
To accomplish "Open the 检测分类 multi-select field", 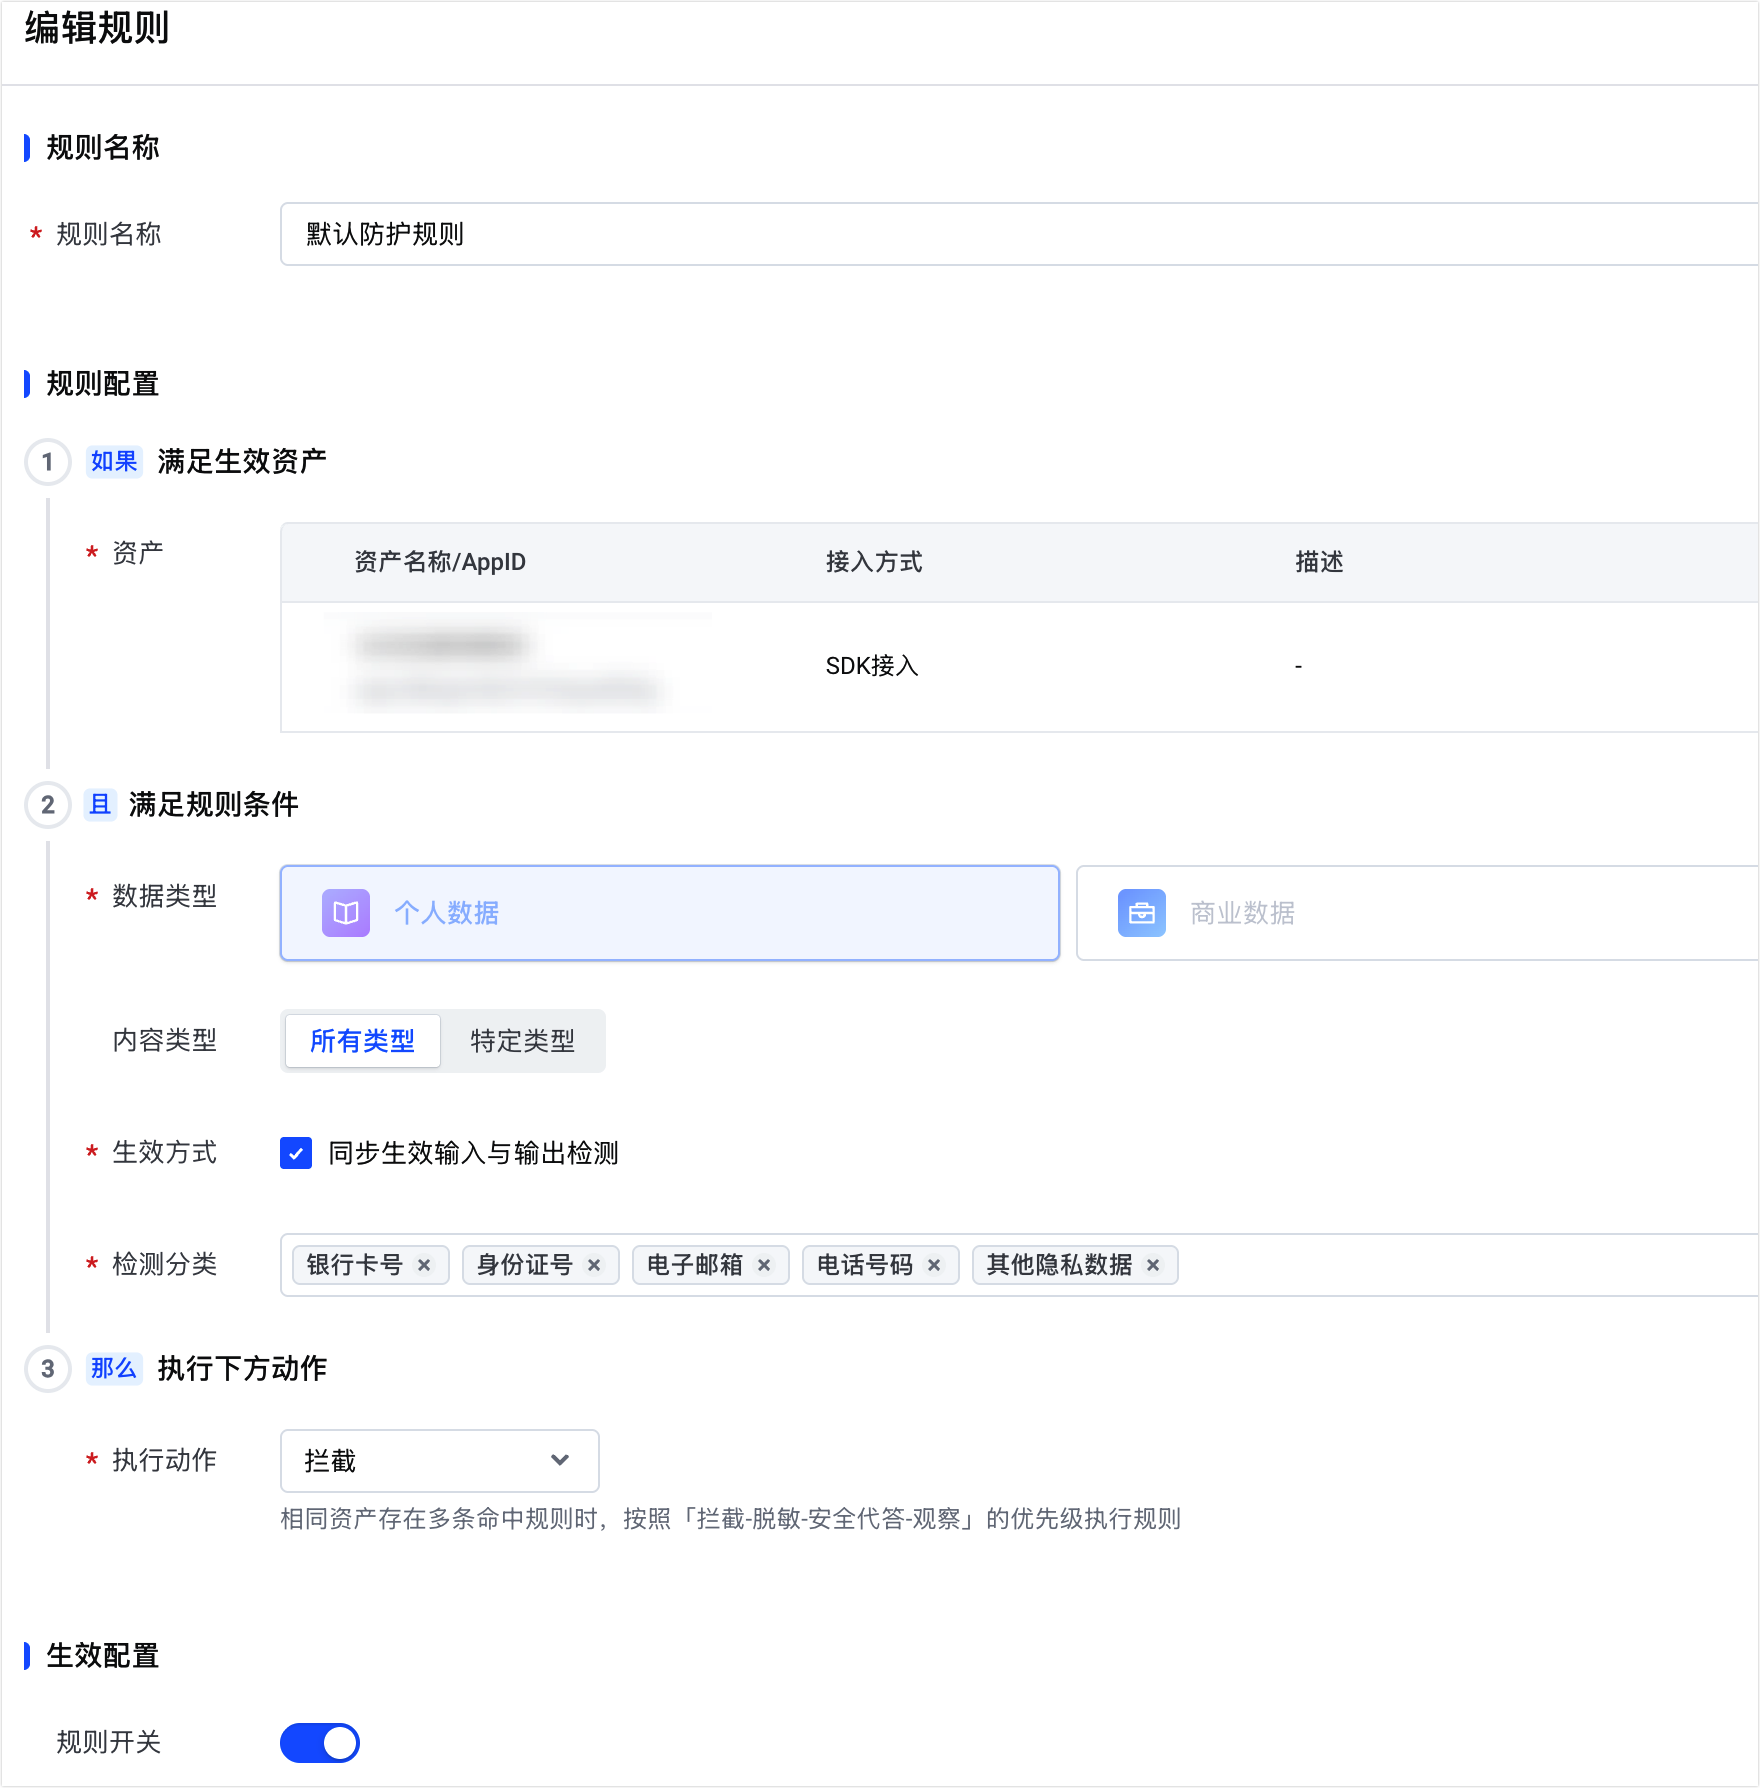I will [x=1019, y=1265].
